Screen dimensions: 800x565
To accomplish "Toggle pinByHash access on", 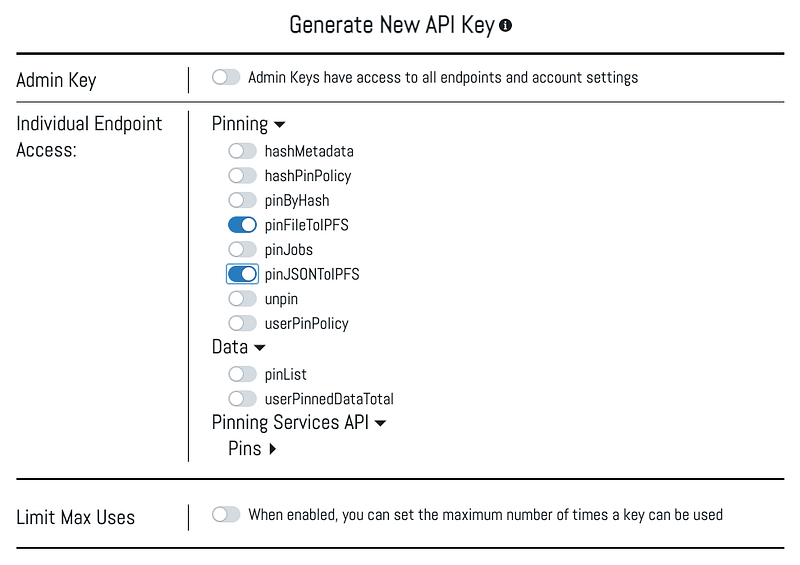I will pos(242,200).
